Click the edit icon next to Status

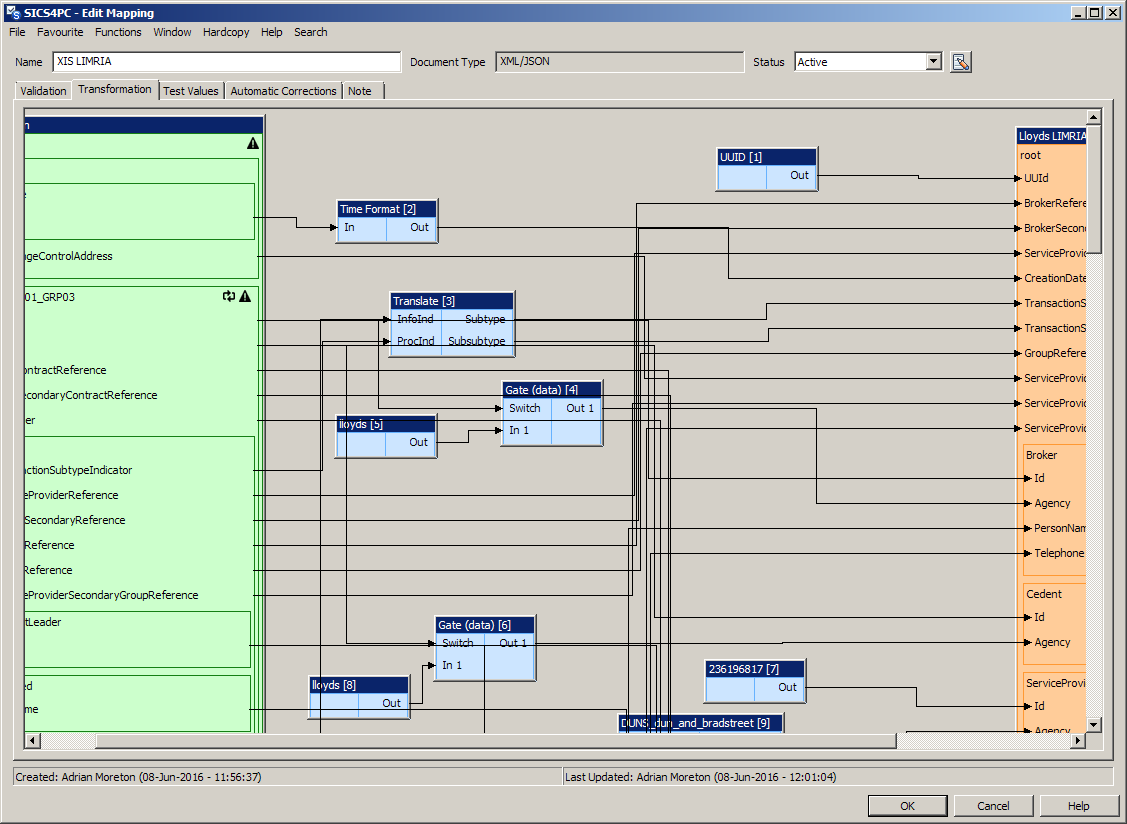[x=961, y=62]
